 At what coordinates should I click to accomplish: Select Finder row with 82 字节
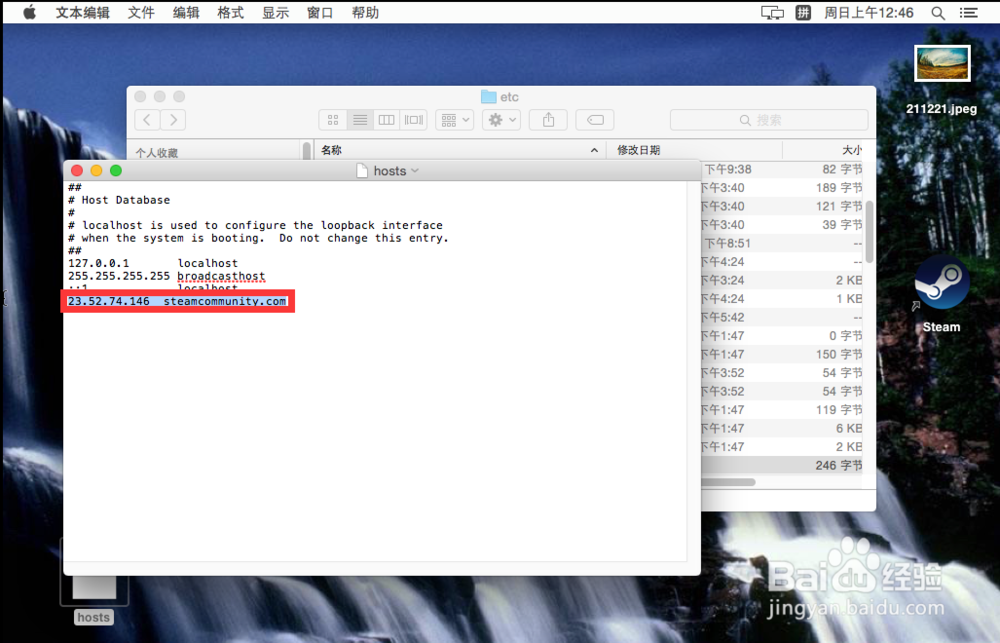pyautogui.click(x=784, y=169)
